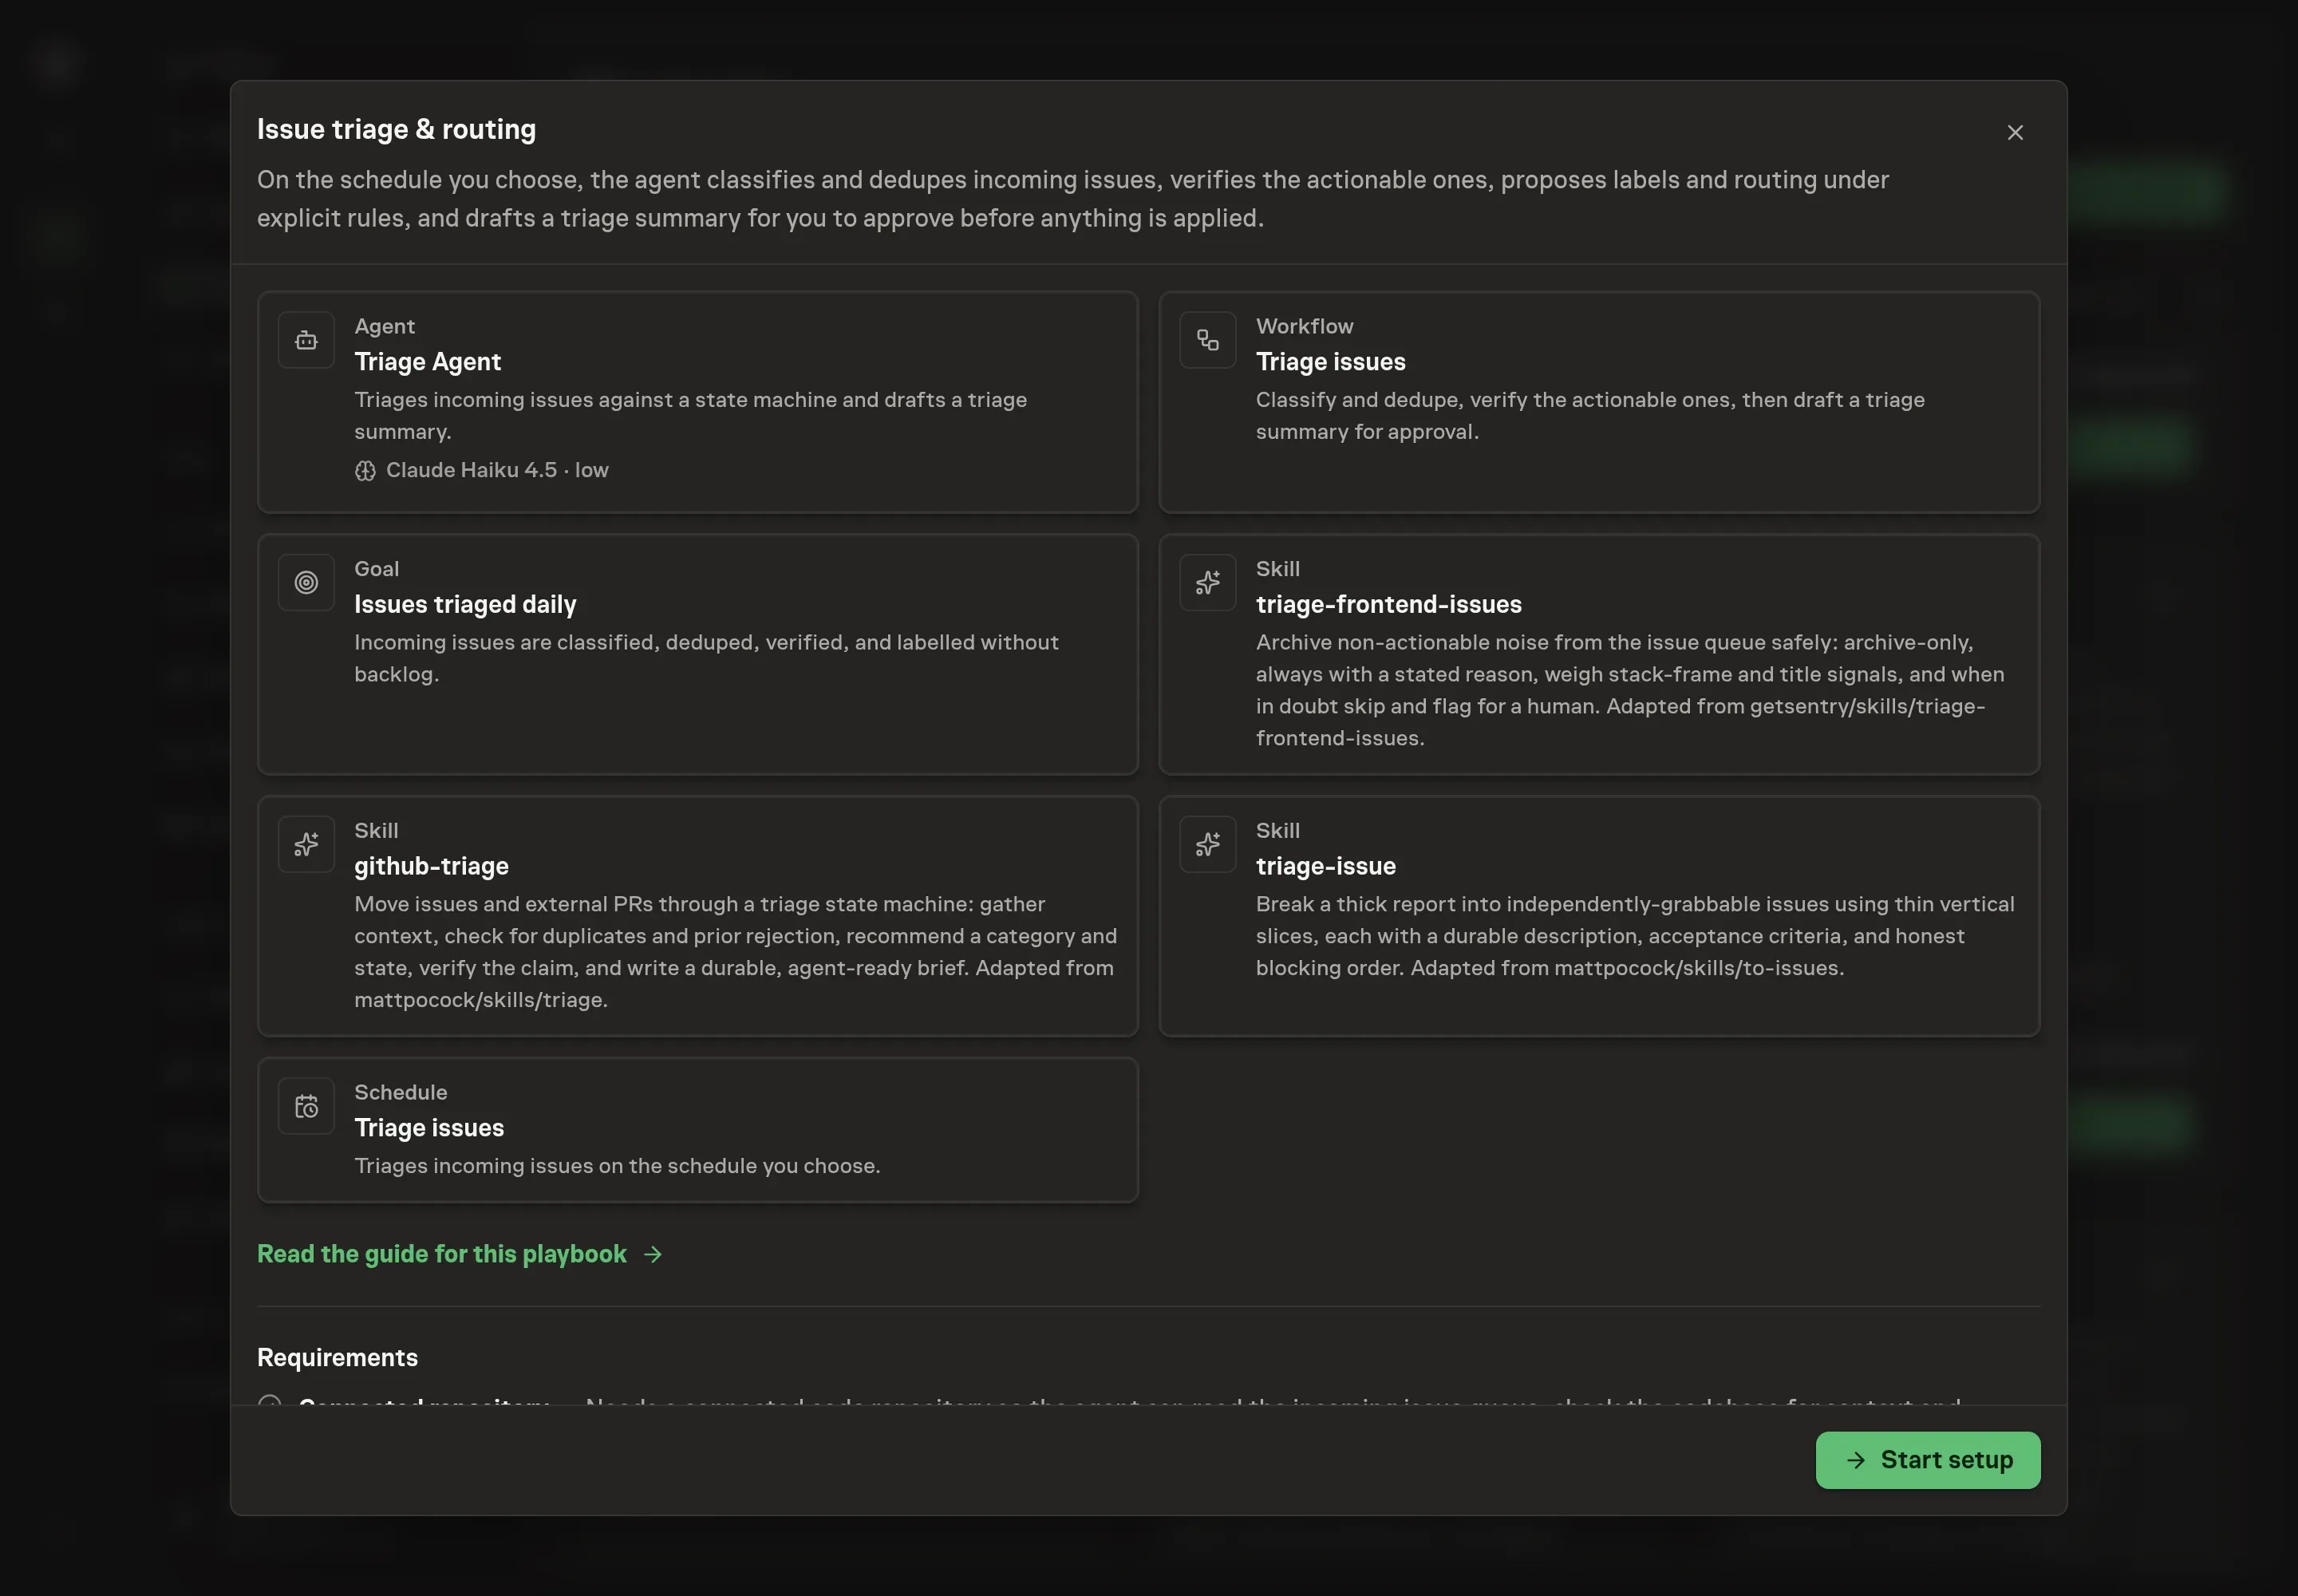Click the 'Goal' type label
2298x1596 pixels.
(x=376, y=568)
